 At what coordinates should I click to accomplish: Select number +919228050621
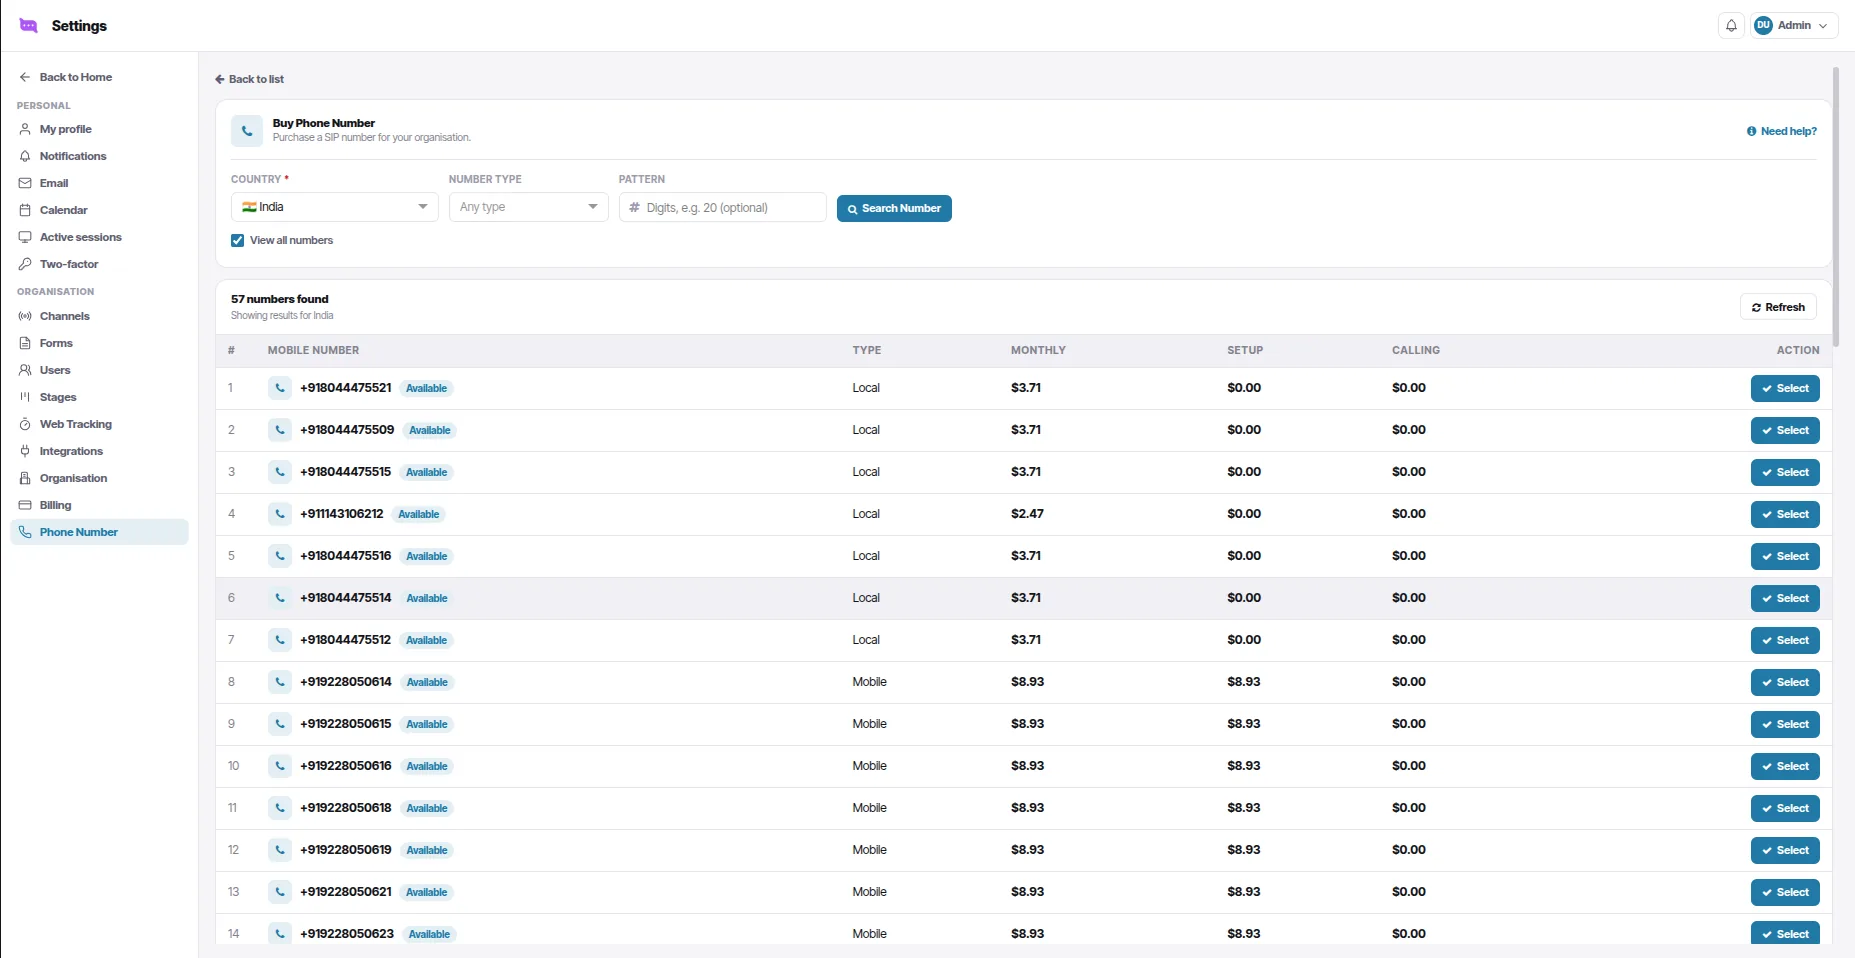coord(1785,892)
